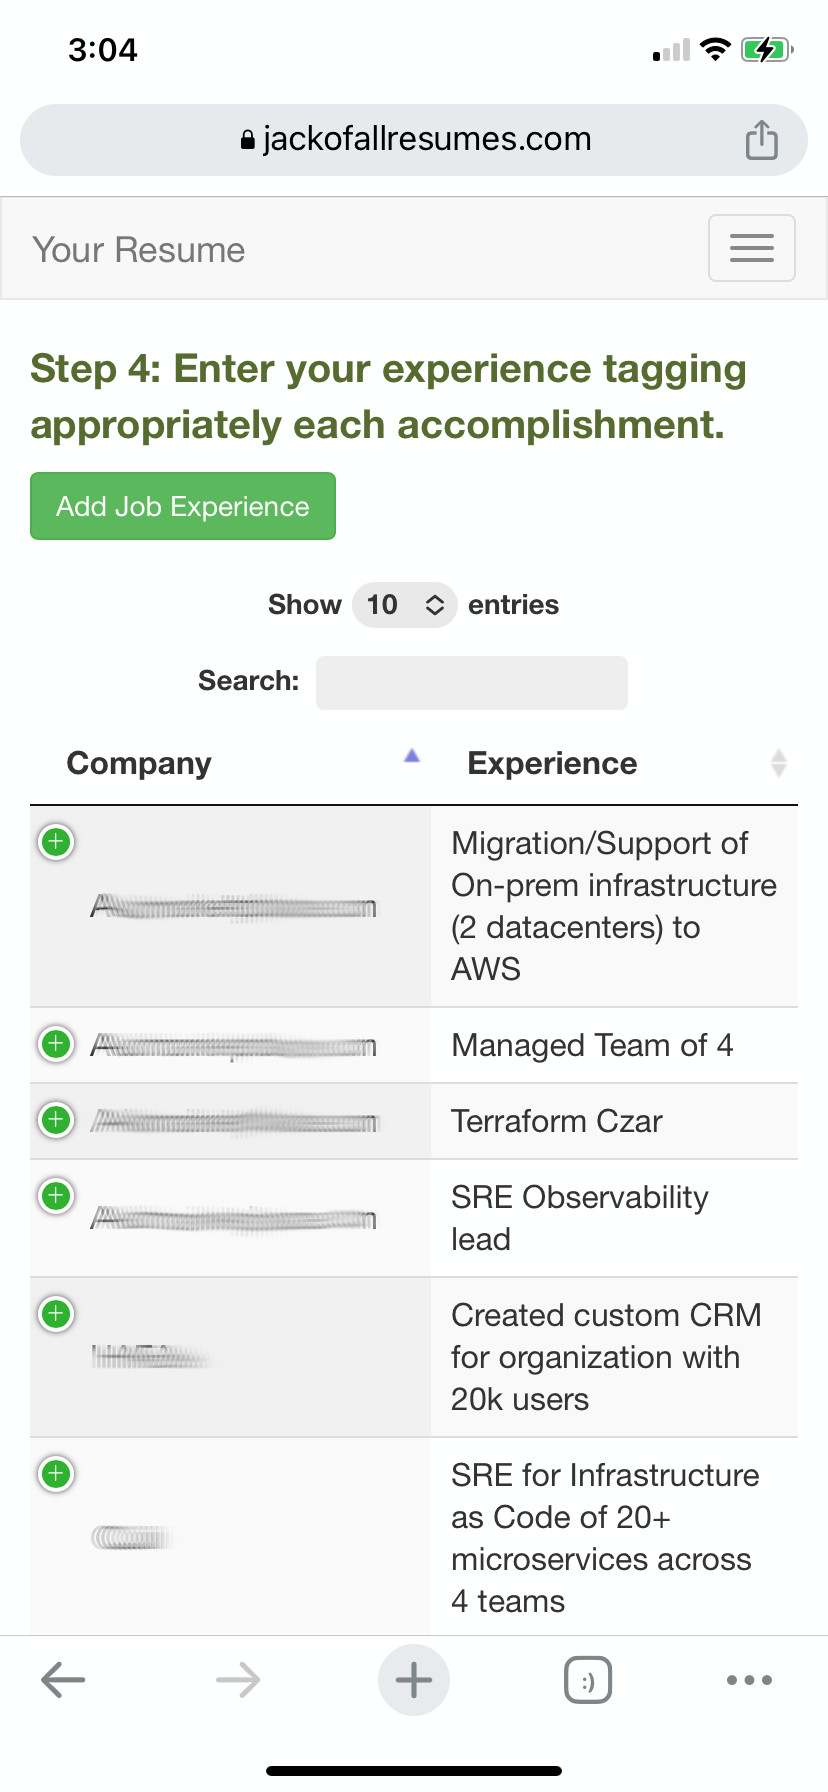Go back with the browser back arrow

pyautogui.click(x=63, y=1680)
